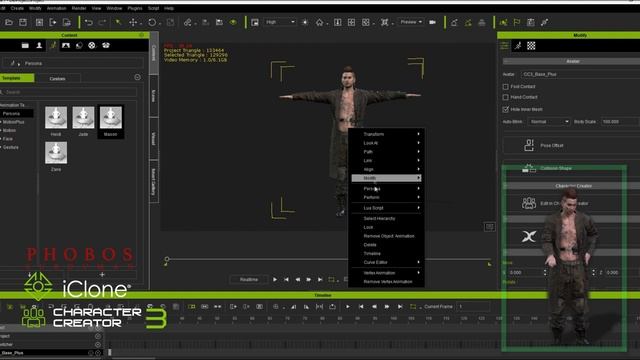Viewport: 640px width, 360px height.
Task: Click the home camera view icon
Action: (x=320, y=22)
